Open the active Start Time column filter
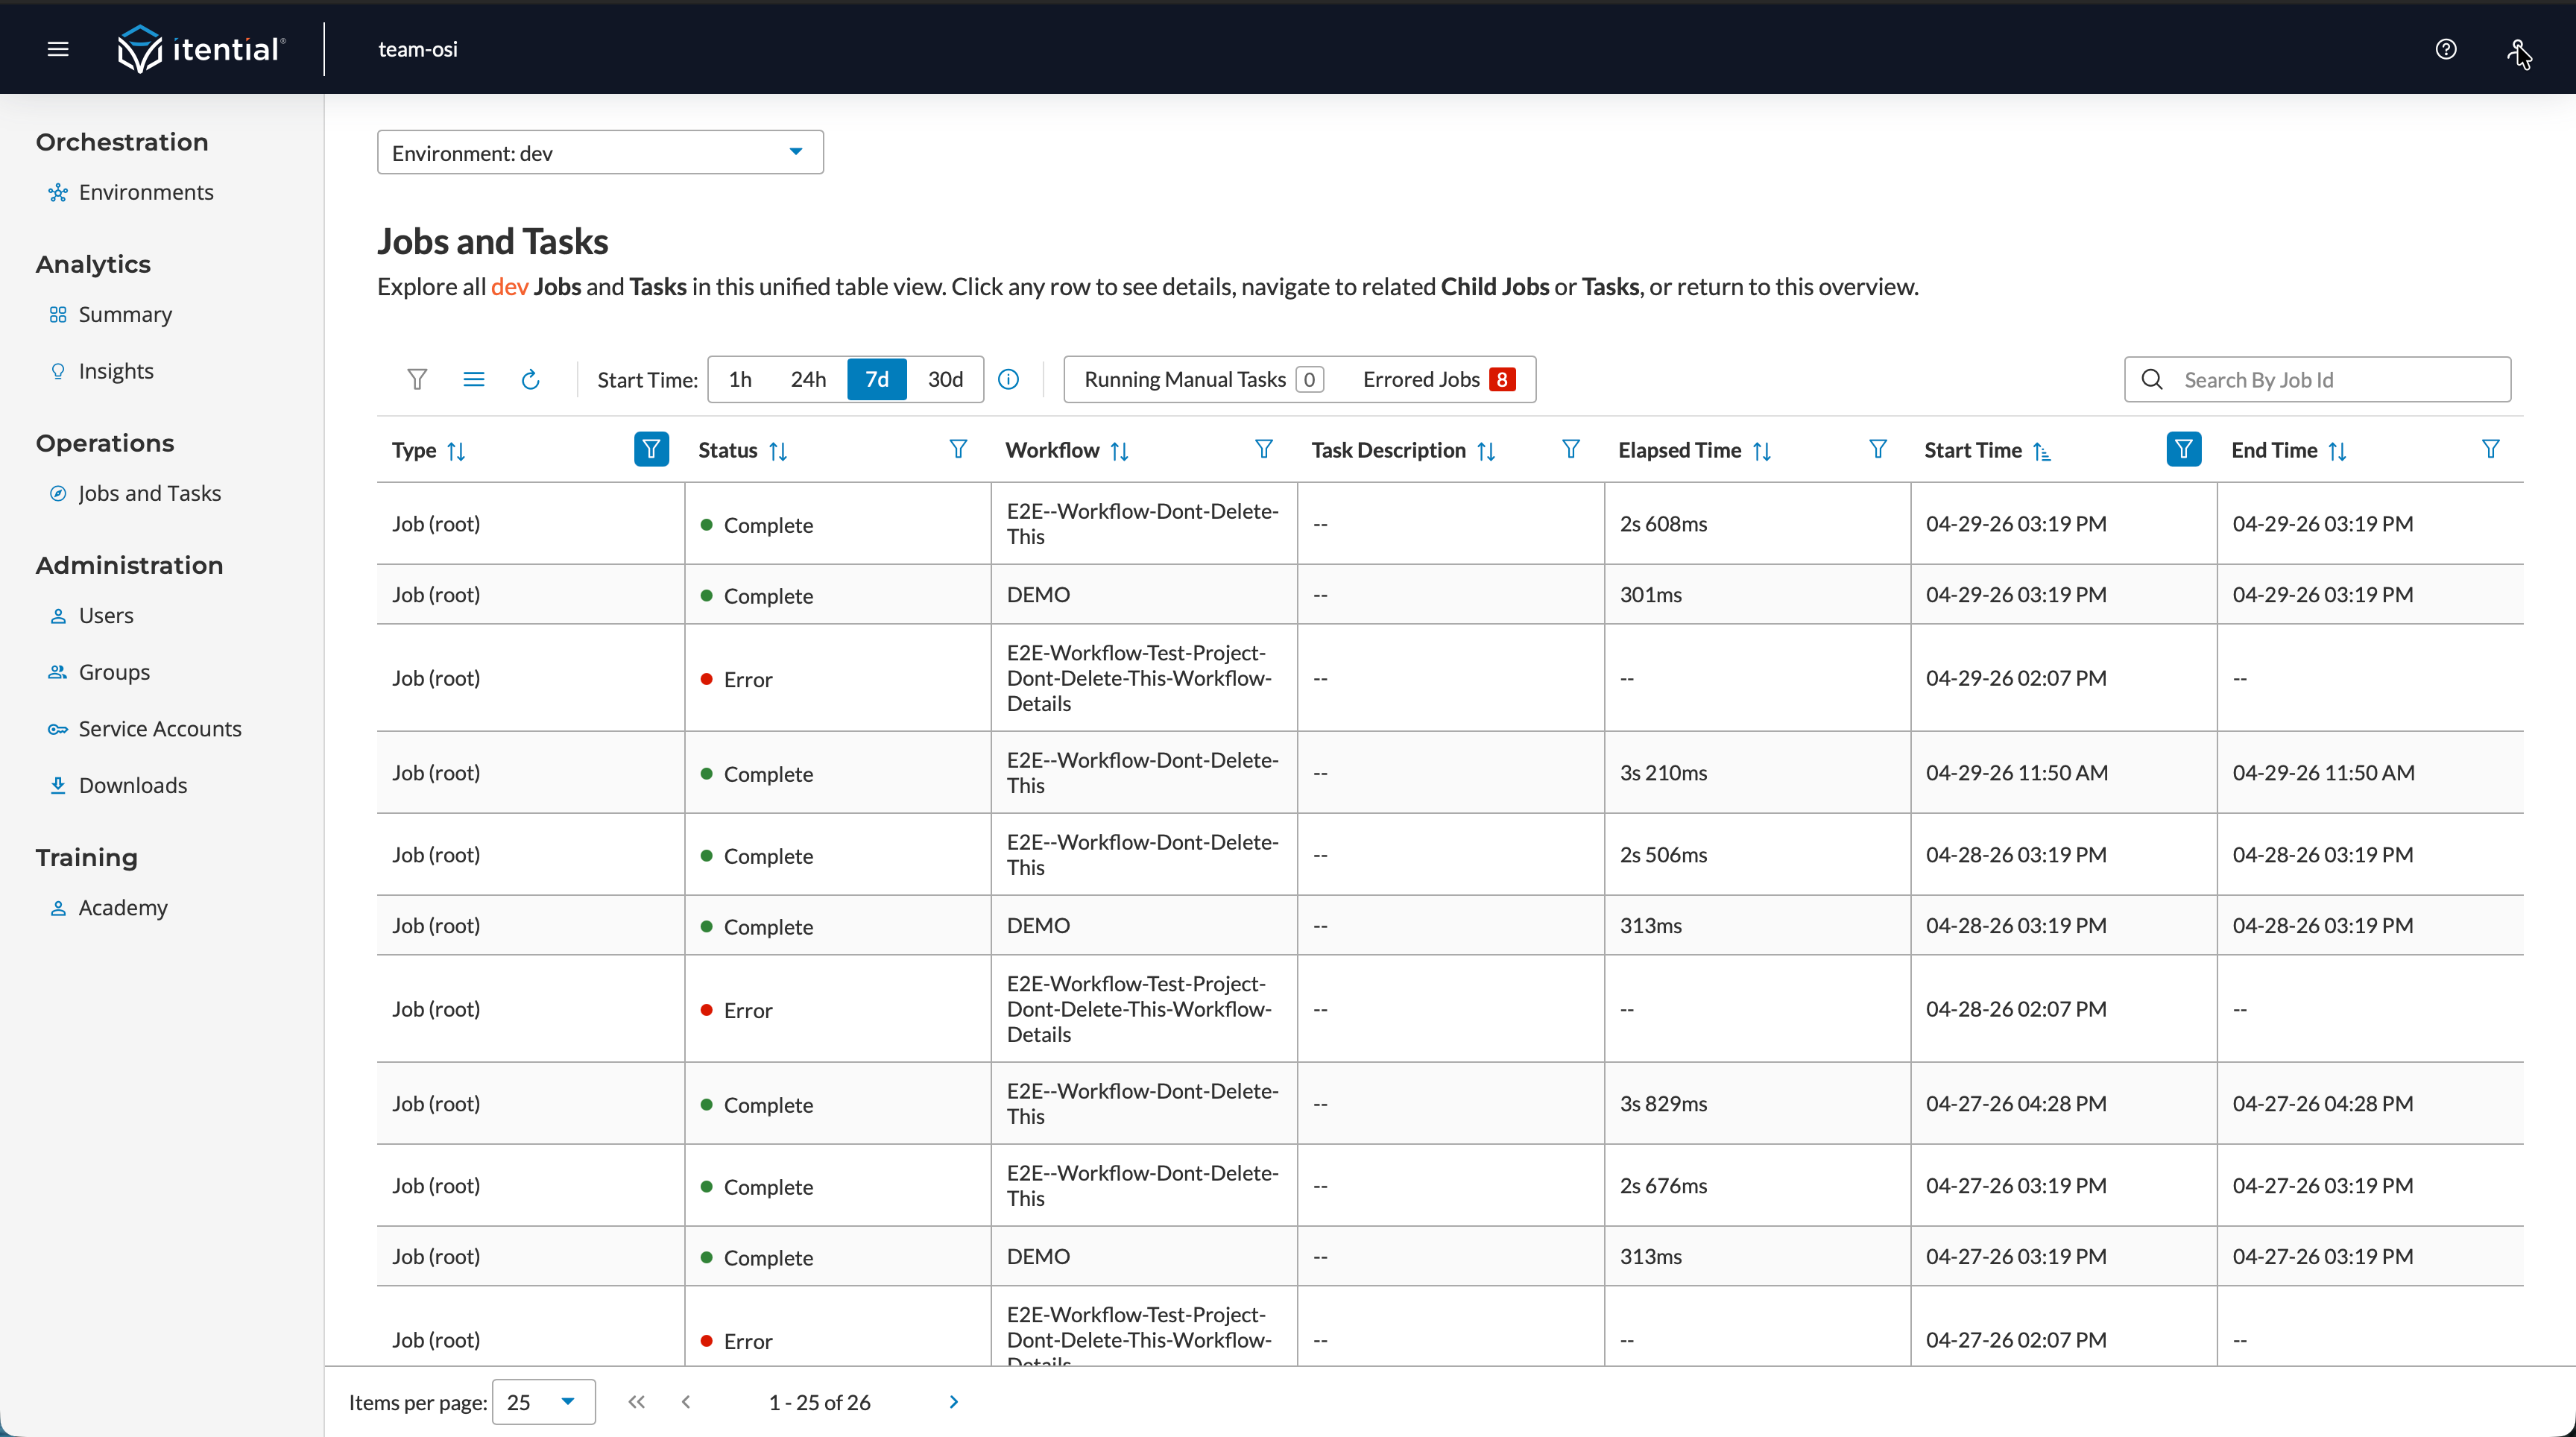 [2184, 449]
